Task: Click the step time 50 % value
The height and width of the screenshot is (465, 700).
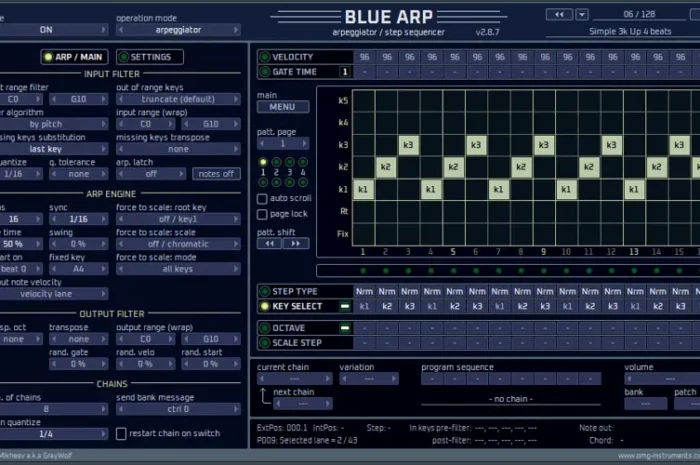Action: coord(20,244)
